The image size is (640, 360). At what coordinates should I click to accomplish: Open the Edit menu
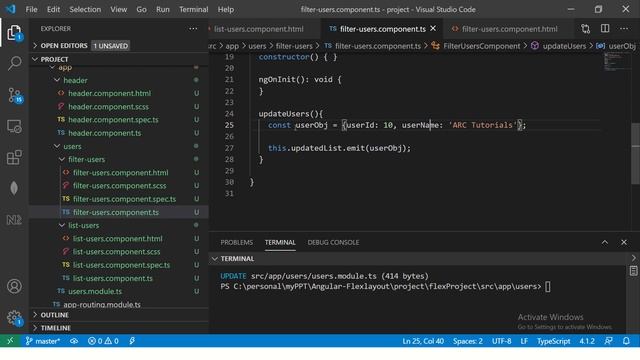tap(53, 9)
